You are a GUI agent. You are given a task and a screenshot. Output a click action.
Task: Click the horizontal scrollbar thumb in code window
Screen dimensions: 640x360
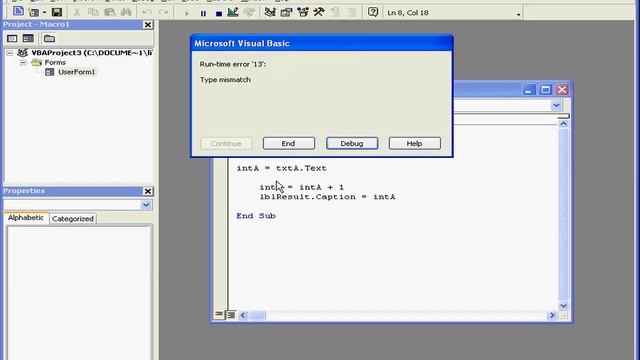tap(258, 315)
